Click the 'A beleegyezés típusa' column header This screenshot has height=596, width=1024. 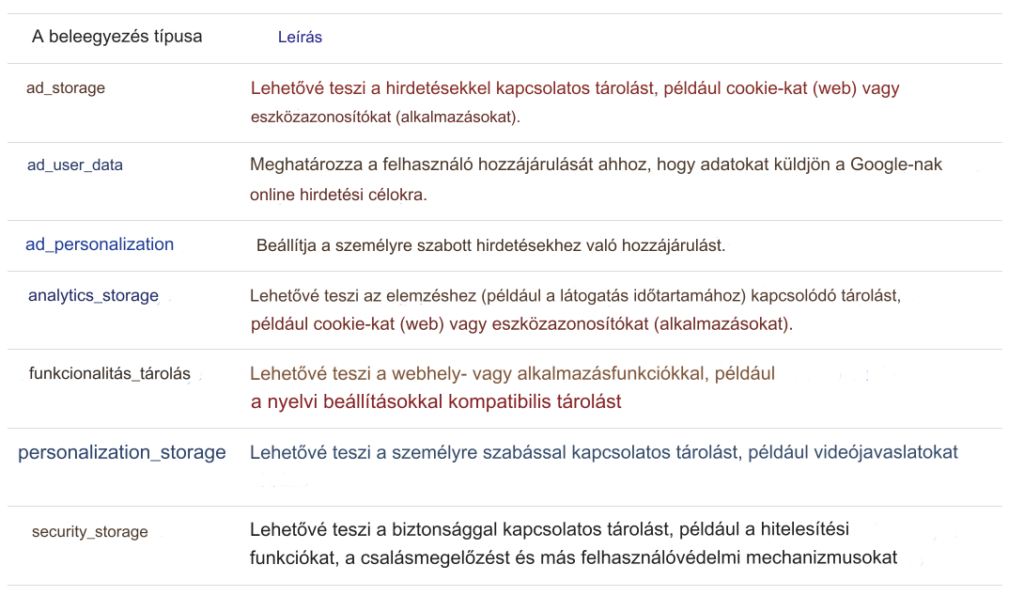(117, 37)
